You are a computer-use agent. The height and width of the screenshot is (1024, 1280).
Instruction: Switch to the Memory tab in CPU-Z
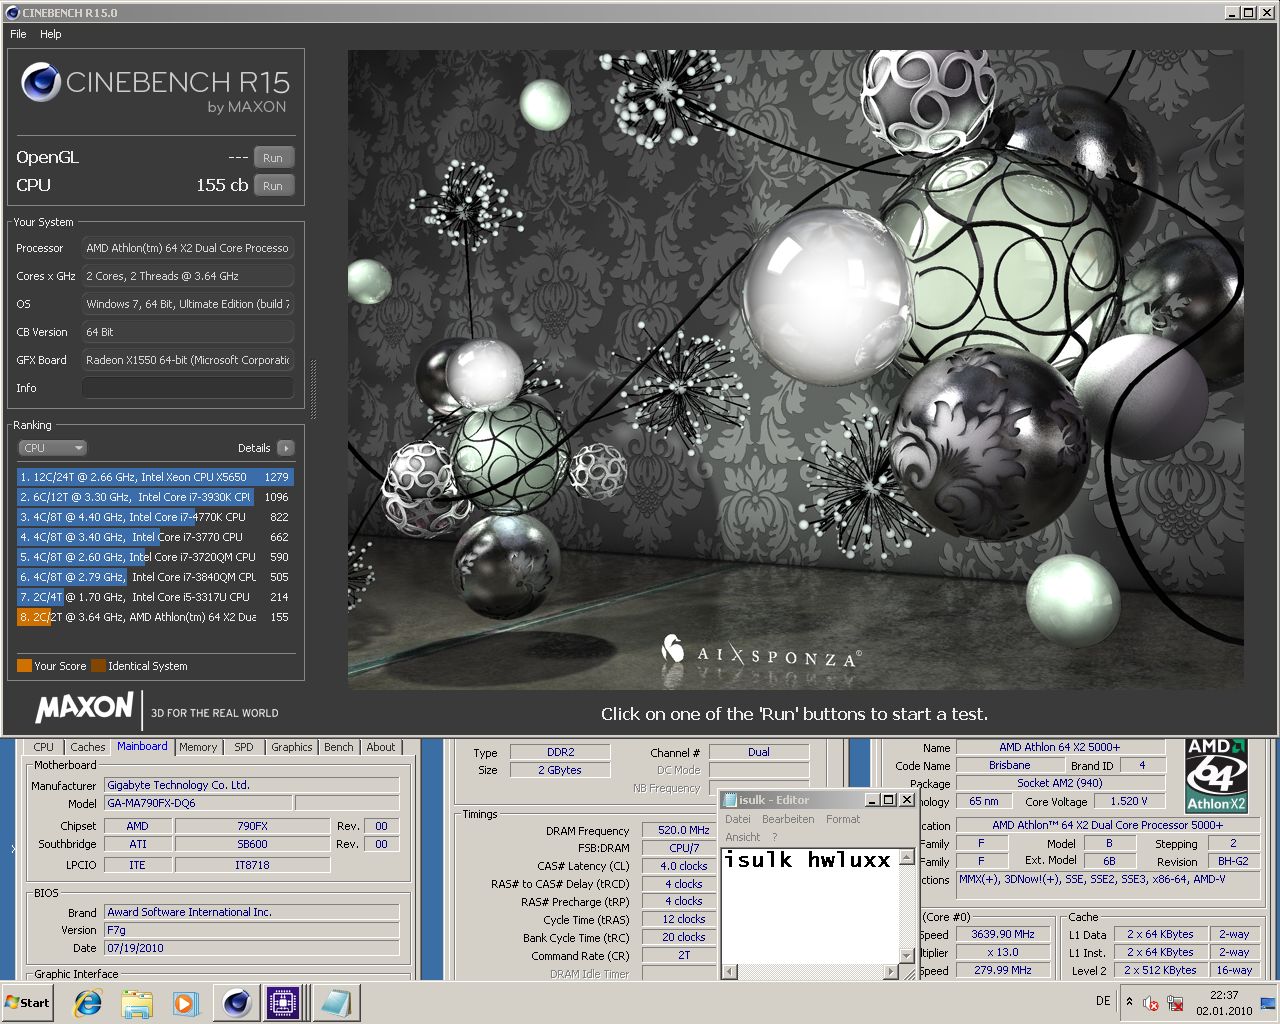pyautogui.click(x=198, y=747)
